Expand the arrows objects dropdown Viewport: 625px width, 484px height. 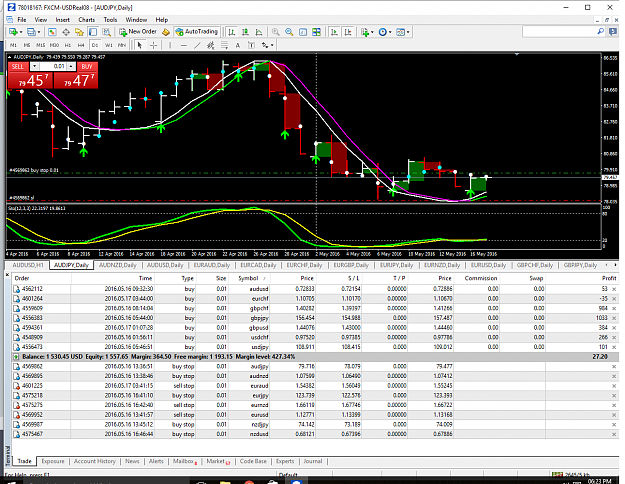(x=272, y=45)
